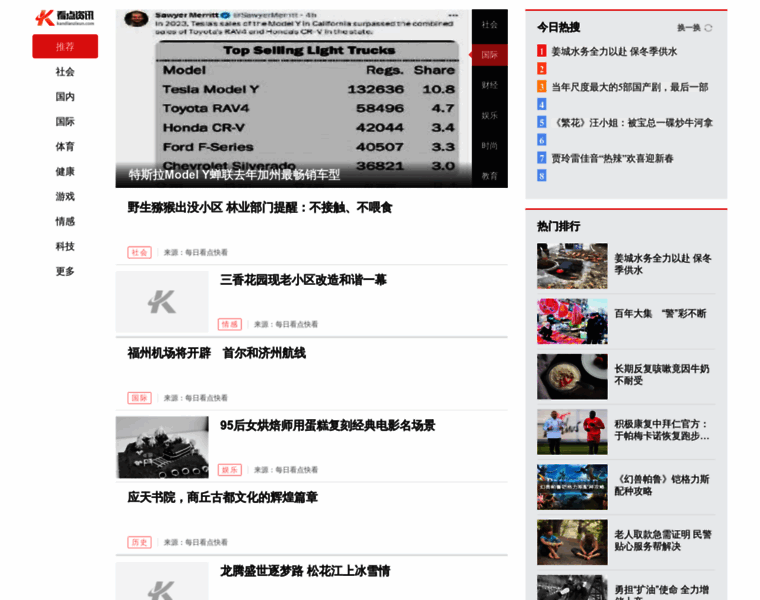Screen dimensions: 760x600
Task: Open ranking thumbnail for 长期反复咳嗽 story
Action: [572, 377]
